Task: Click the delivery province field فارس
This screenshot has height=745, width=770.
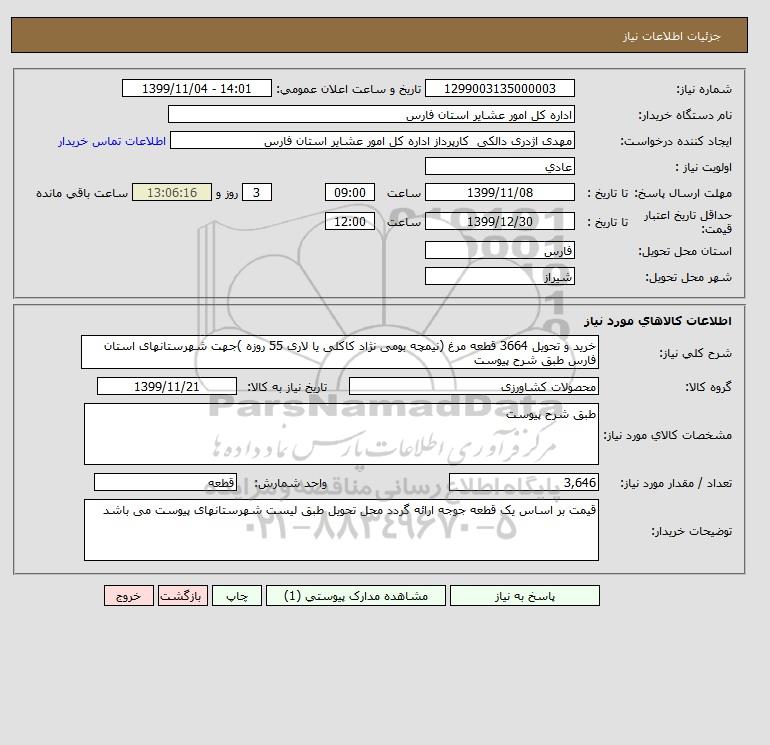Action: [x=499, y=250]
